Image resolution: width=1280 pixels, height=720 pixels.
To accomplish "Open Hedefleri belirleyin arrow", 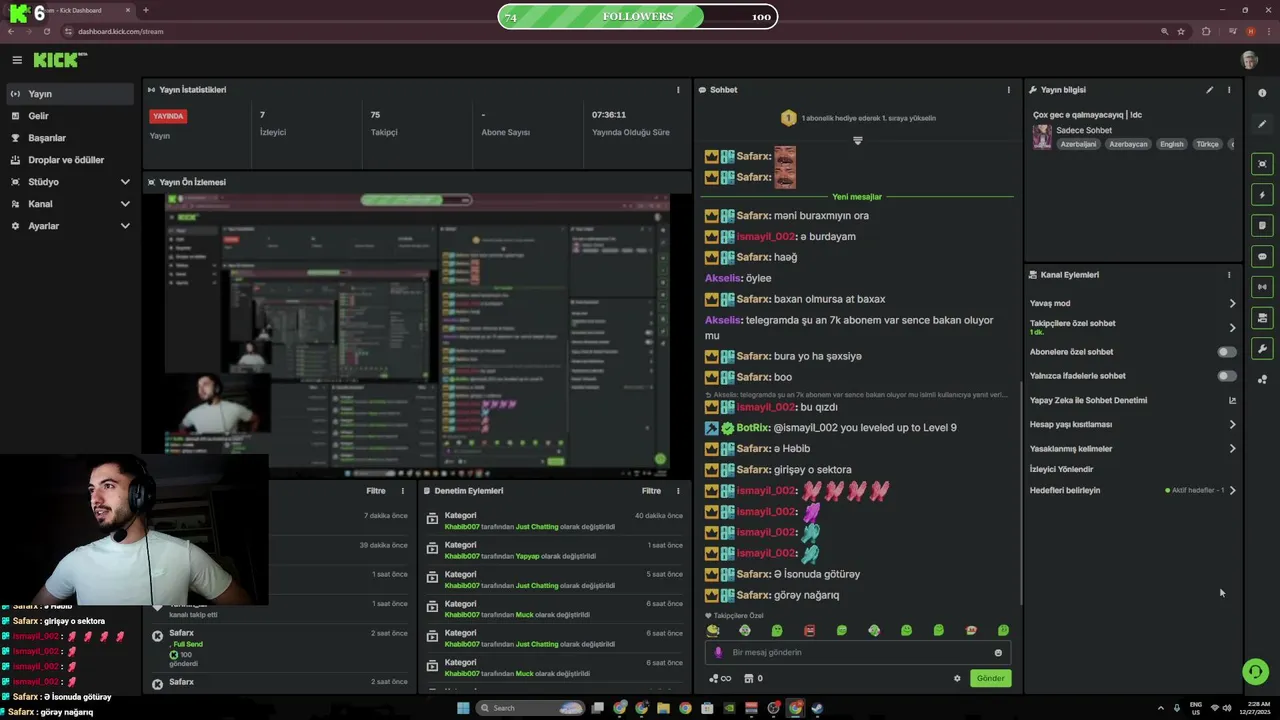I will coord(1232,490).
